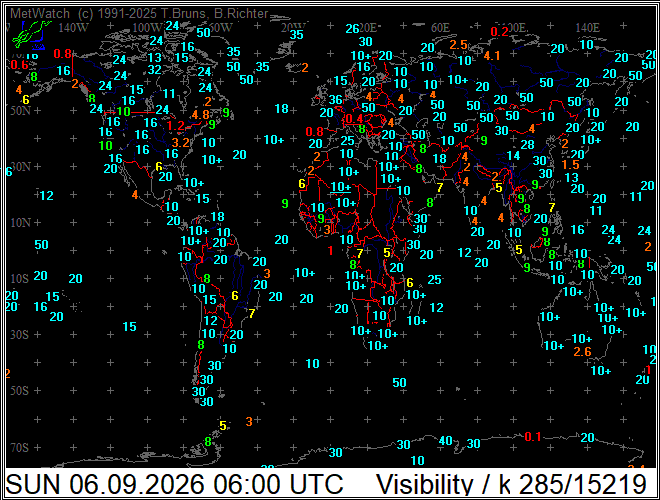Click the MetWatch copyright text at top
This screenshot has width=660, height=500.
point(139,13)
